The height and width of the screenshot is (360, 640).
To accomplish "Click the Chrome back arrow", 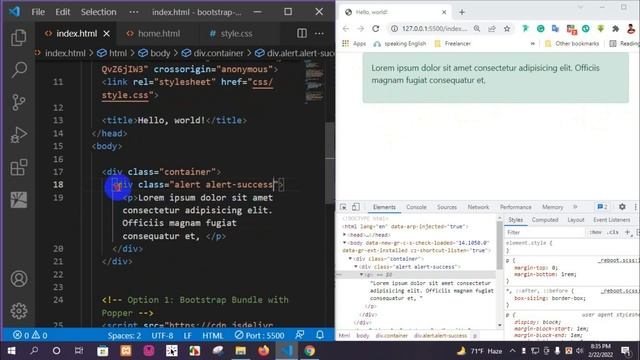I will pos(346,29).
